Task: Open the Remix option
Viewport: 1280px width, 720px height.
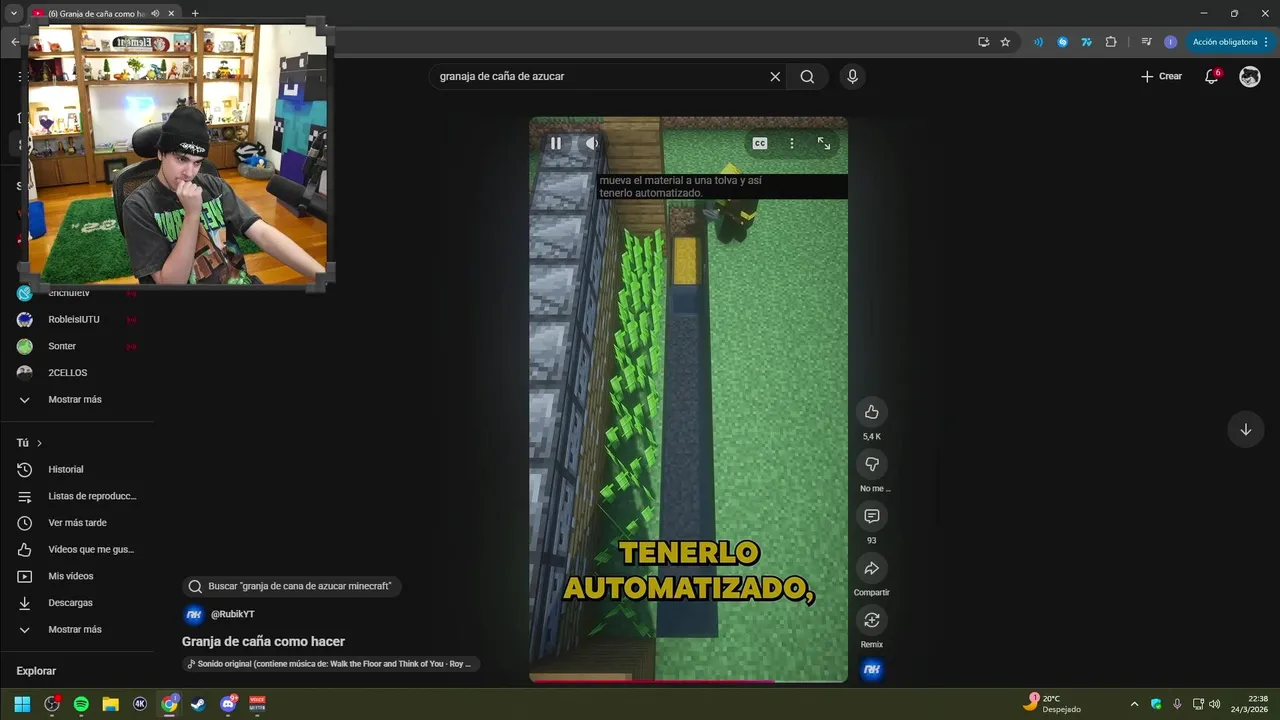Action: coord(872,620)
